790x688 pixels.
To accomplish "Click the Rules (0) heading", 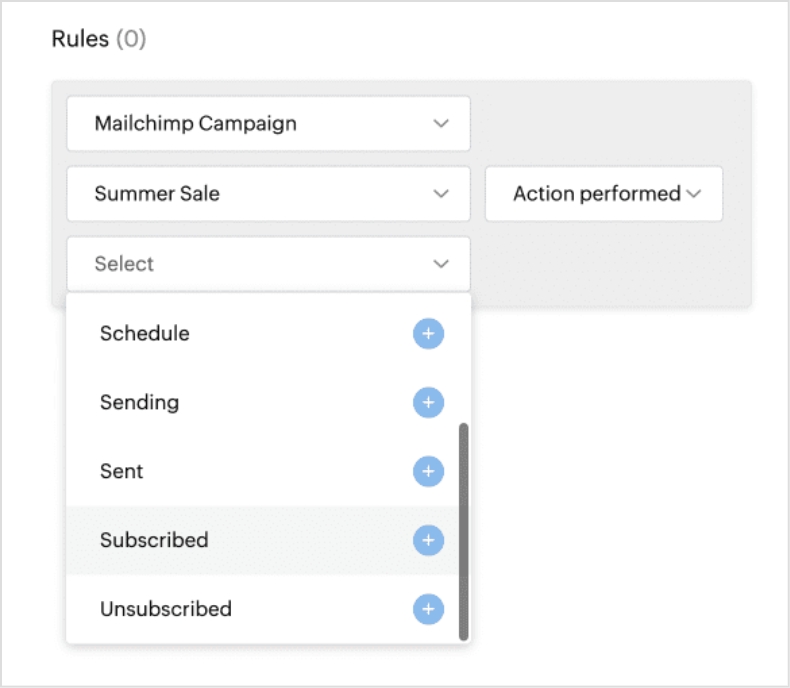I will pyautogui.click(x=98, y=40).
